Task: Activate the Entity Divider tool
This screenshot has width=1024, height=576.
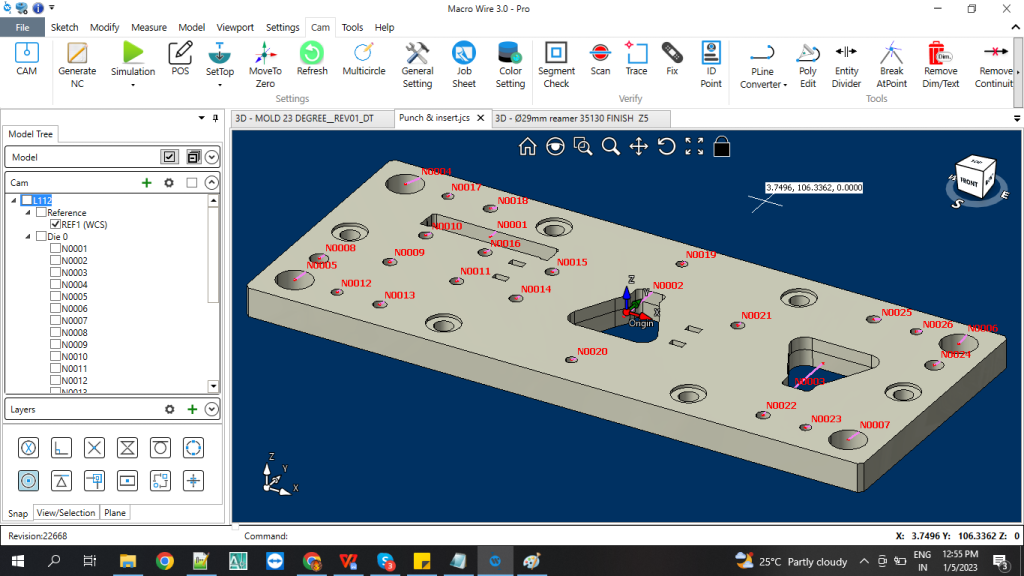Action: pyautogui.click(x=846, y=65)
